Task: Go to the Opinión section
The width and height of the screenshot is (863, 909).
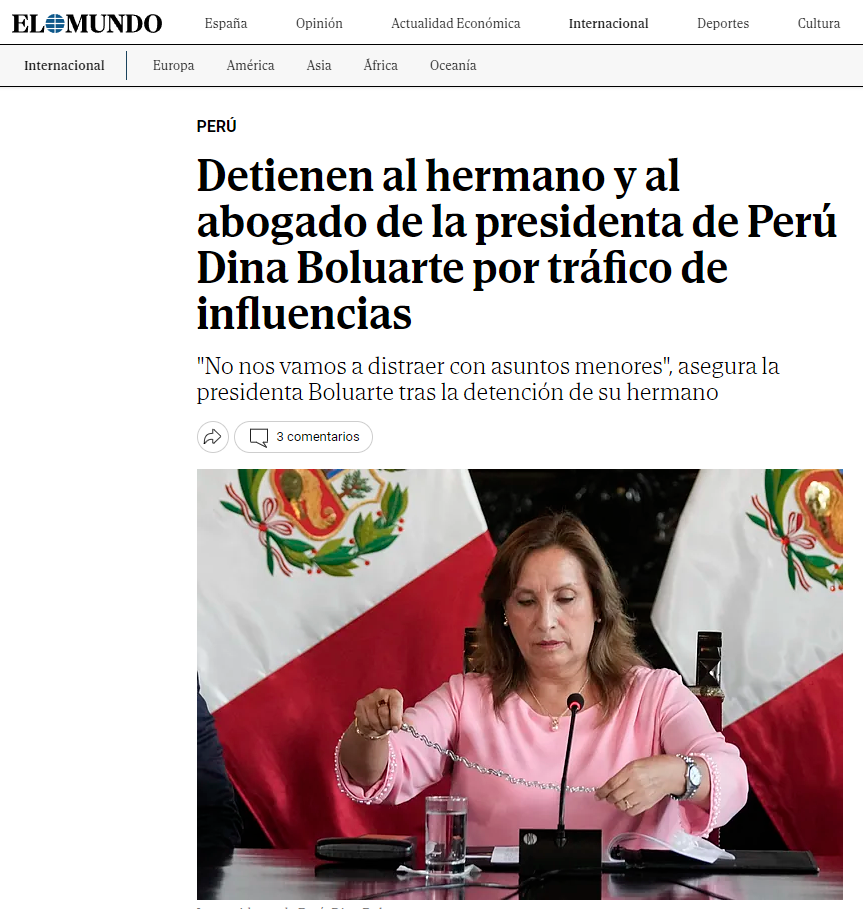Action: pos(319,23)
